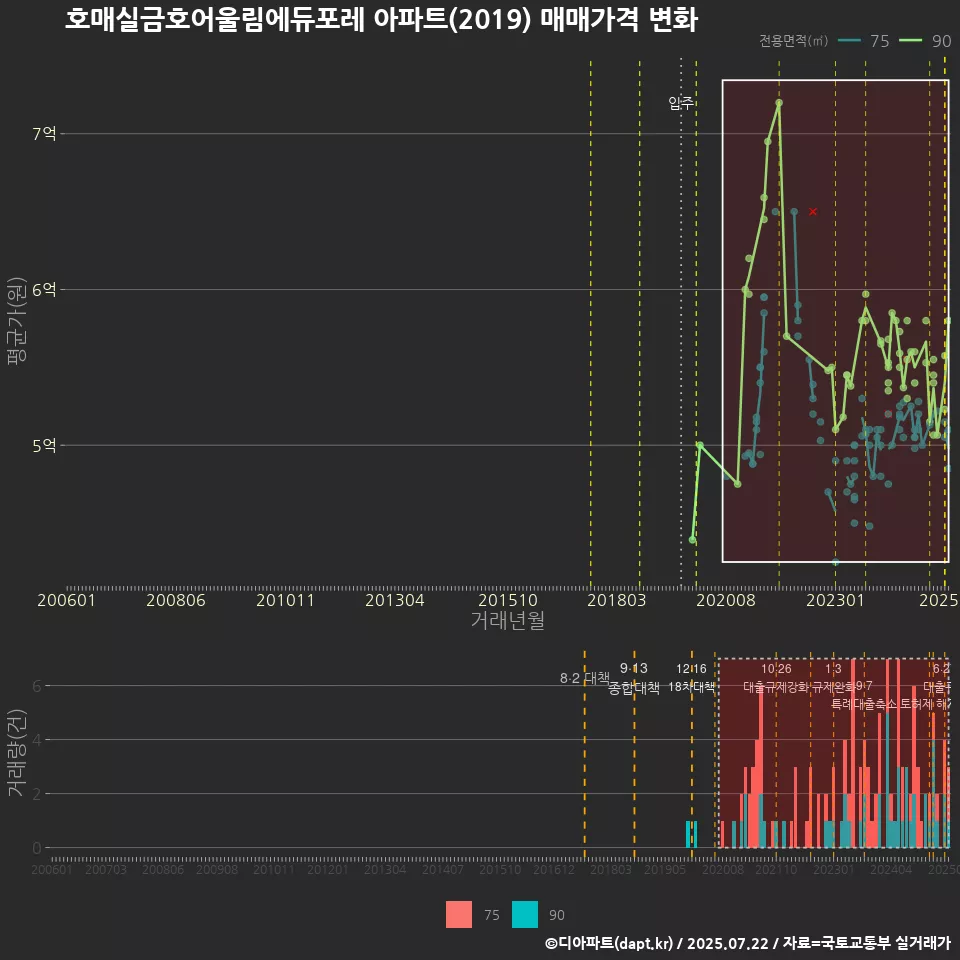Click the 12·16 18차대책 policy annotation
Viewport: 960px width, 960px height.
tap(691, 678)
